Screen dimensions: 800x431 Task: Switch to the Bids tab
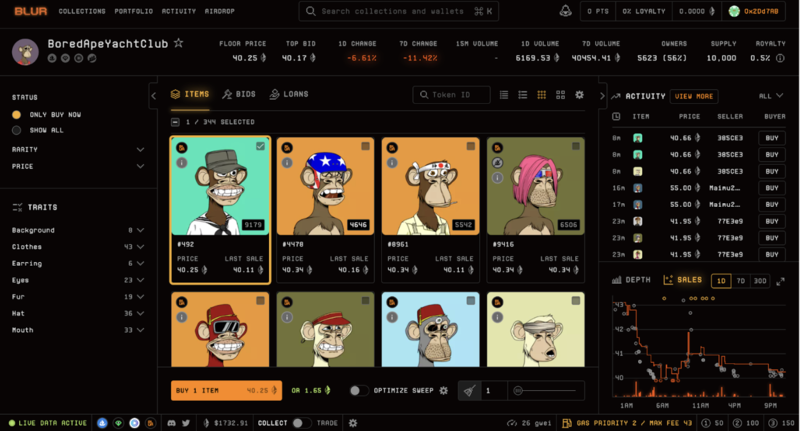240,94
